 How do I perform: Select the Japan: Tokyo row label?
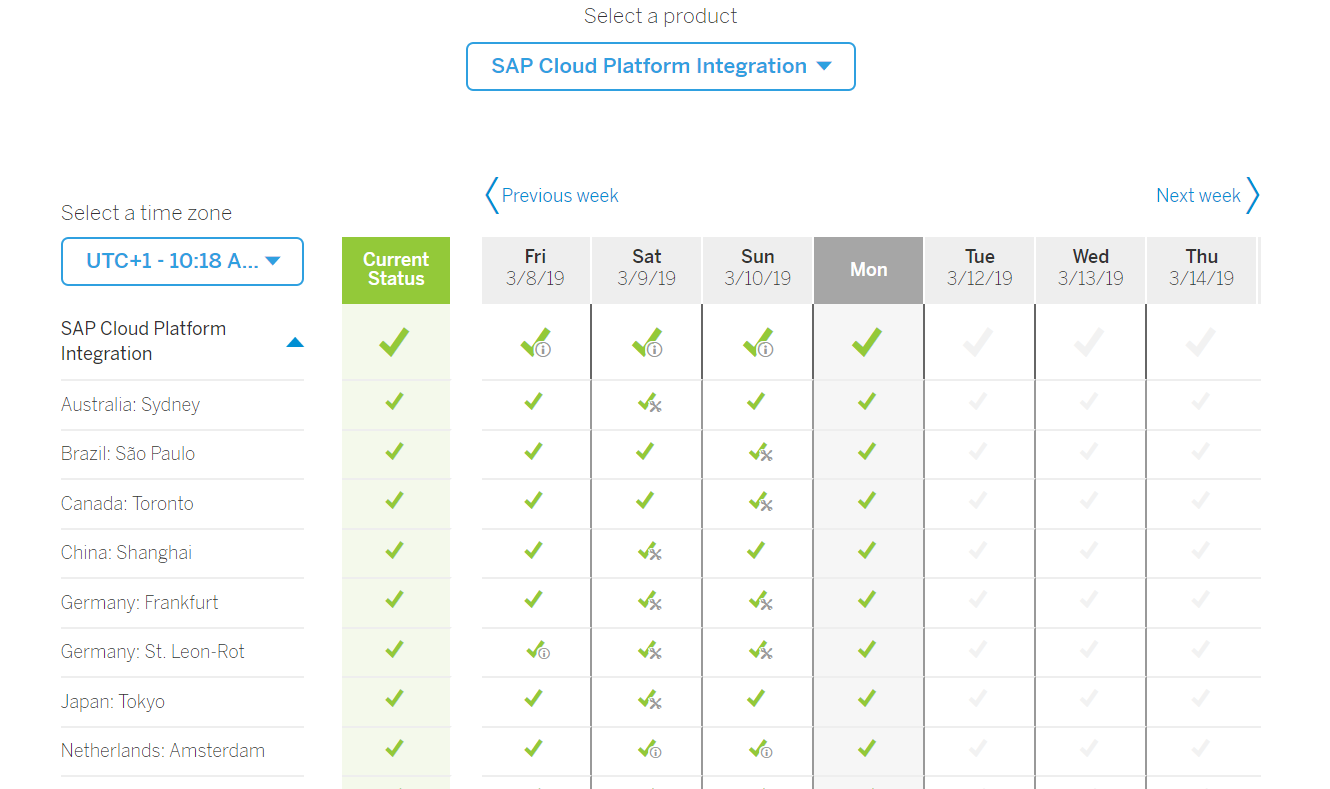pos(113,702)
